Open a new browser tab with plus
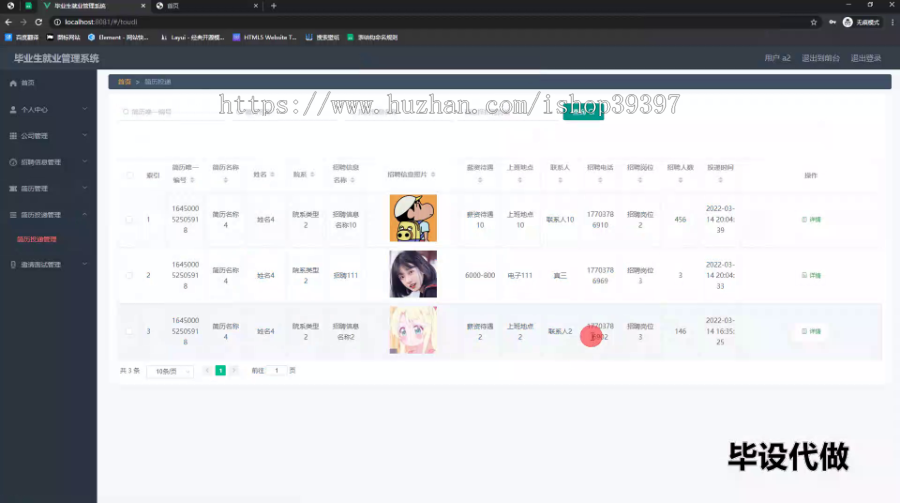Viewport: 900px width, 503px height. pos(274,6)
